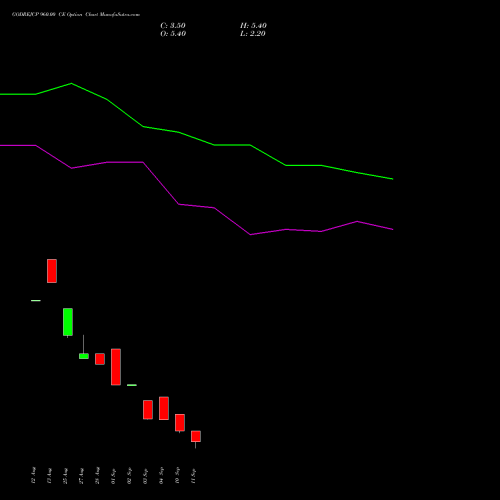Viewport: 500px width, 500px height.
Task: Click the close value C: 3.50
Action: pos(173,26)
